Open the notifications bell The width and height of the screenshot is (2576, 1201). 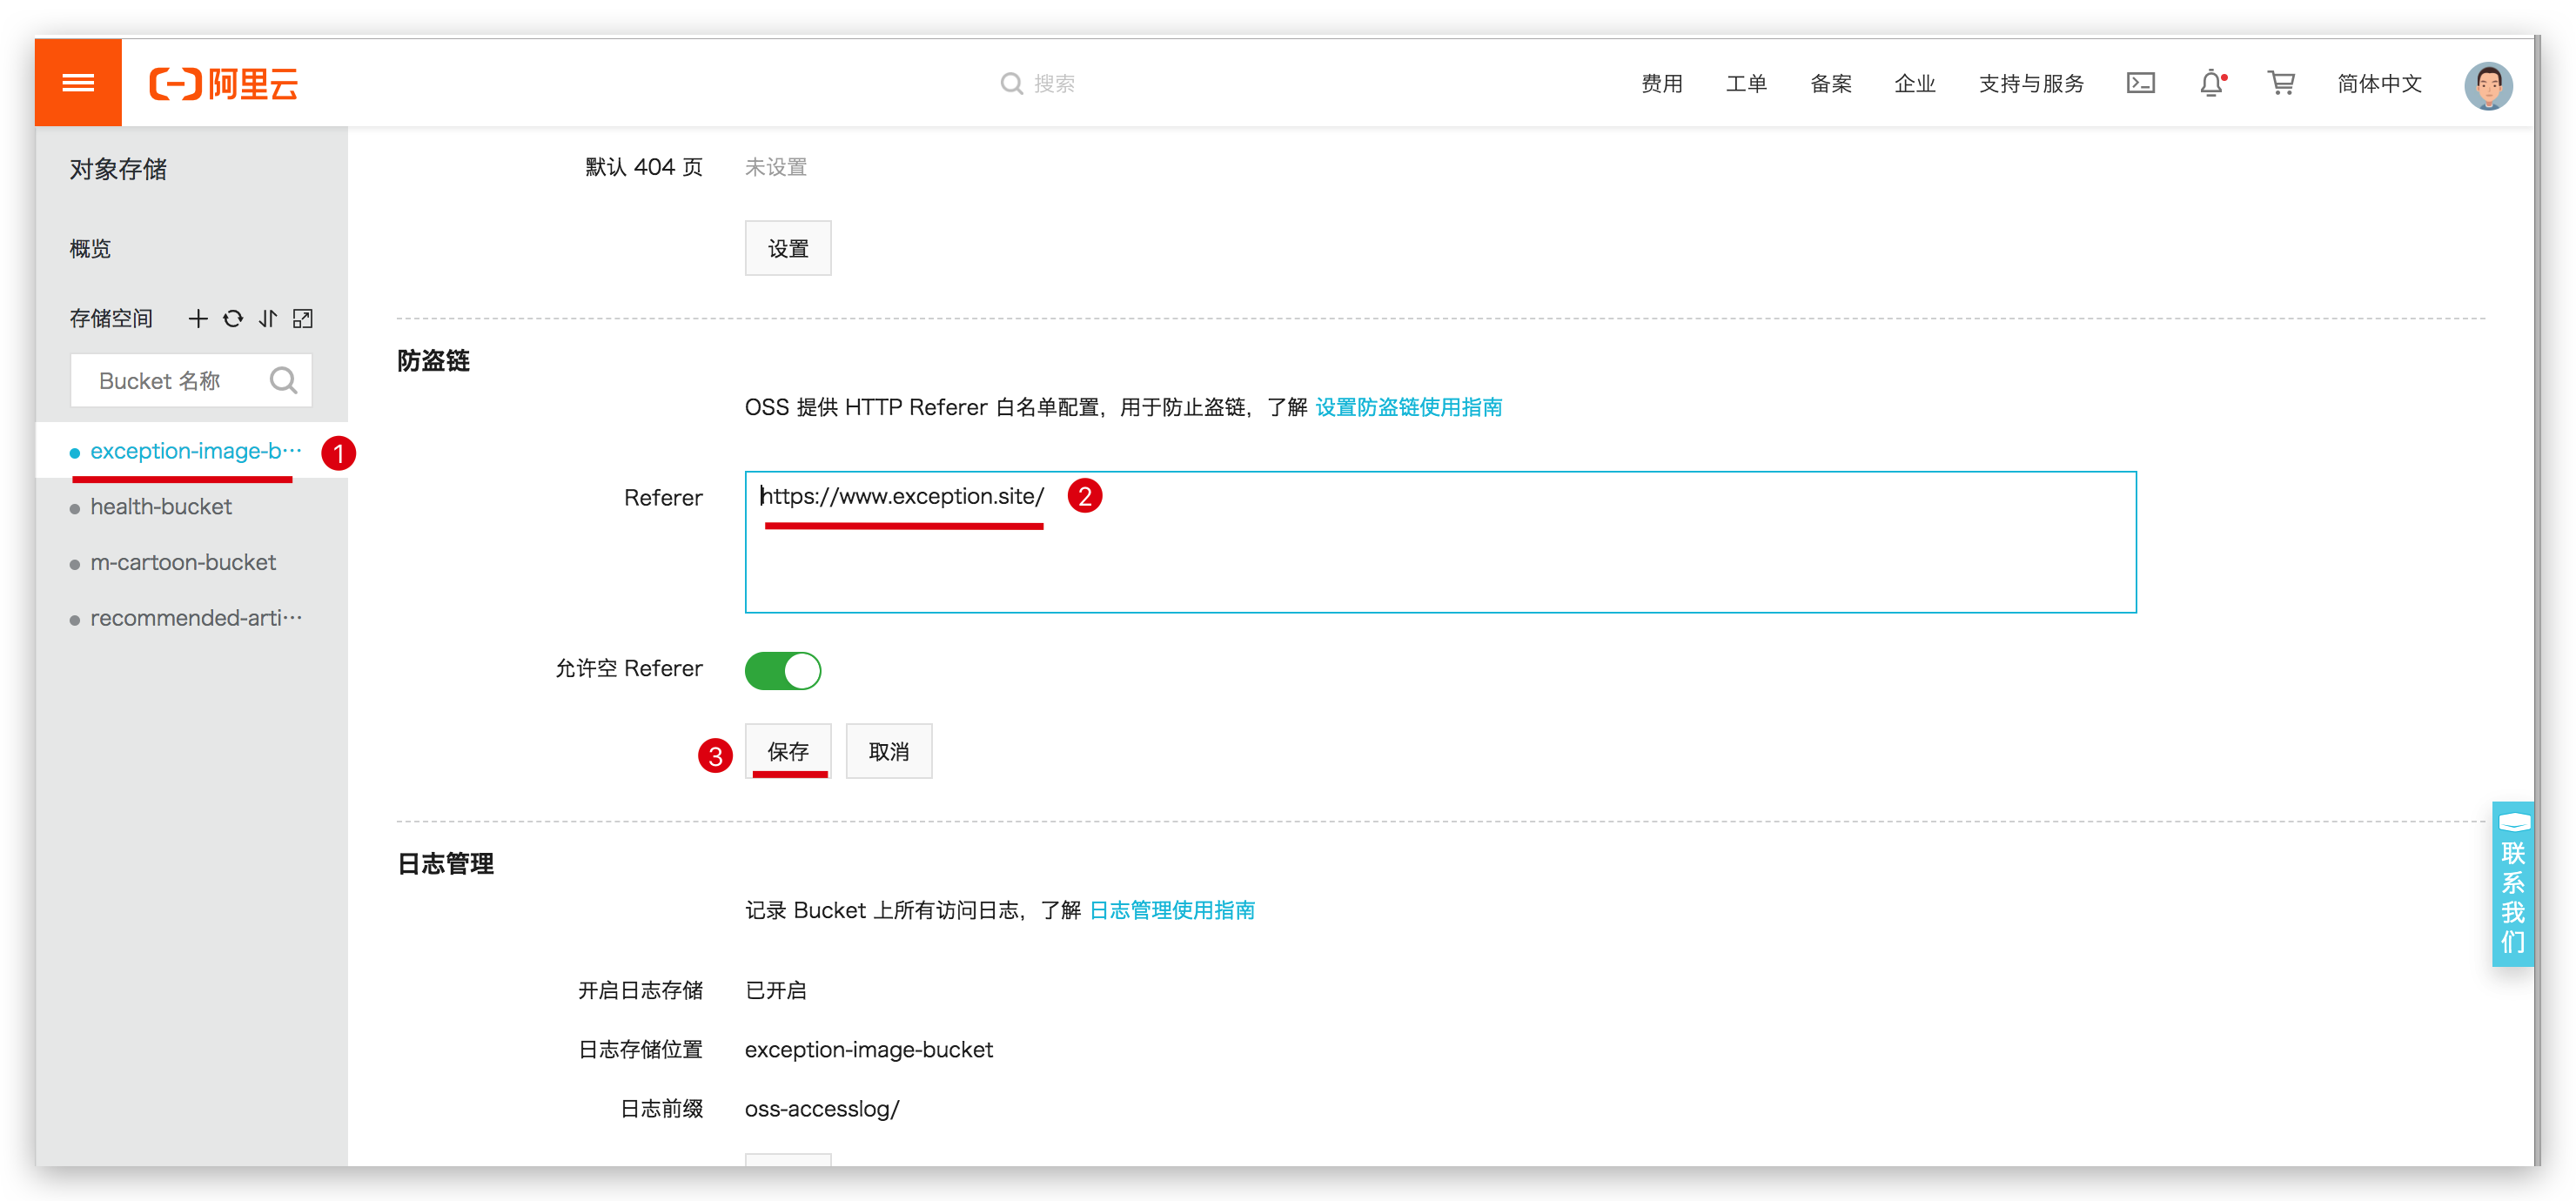coord(2211,83)
